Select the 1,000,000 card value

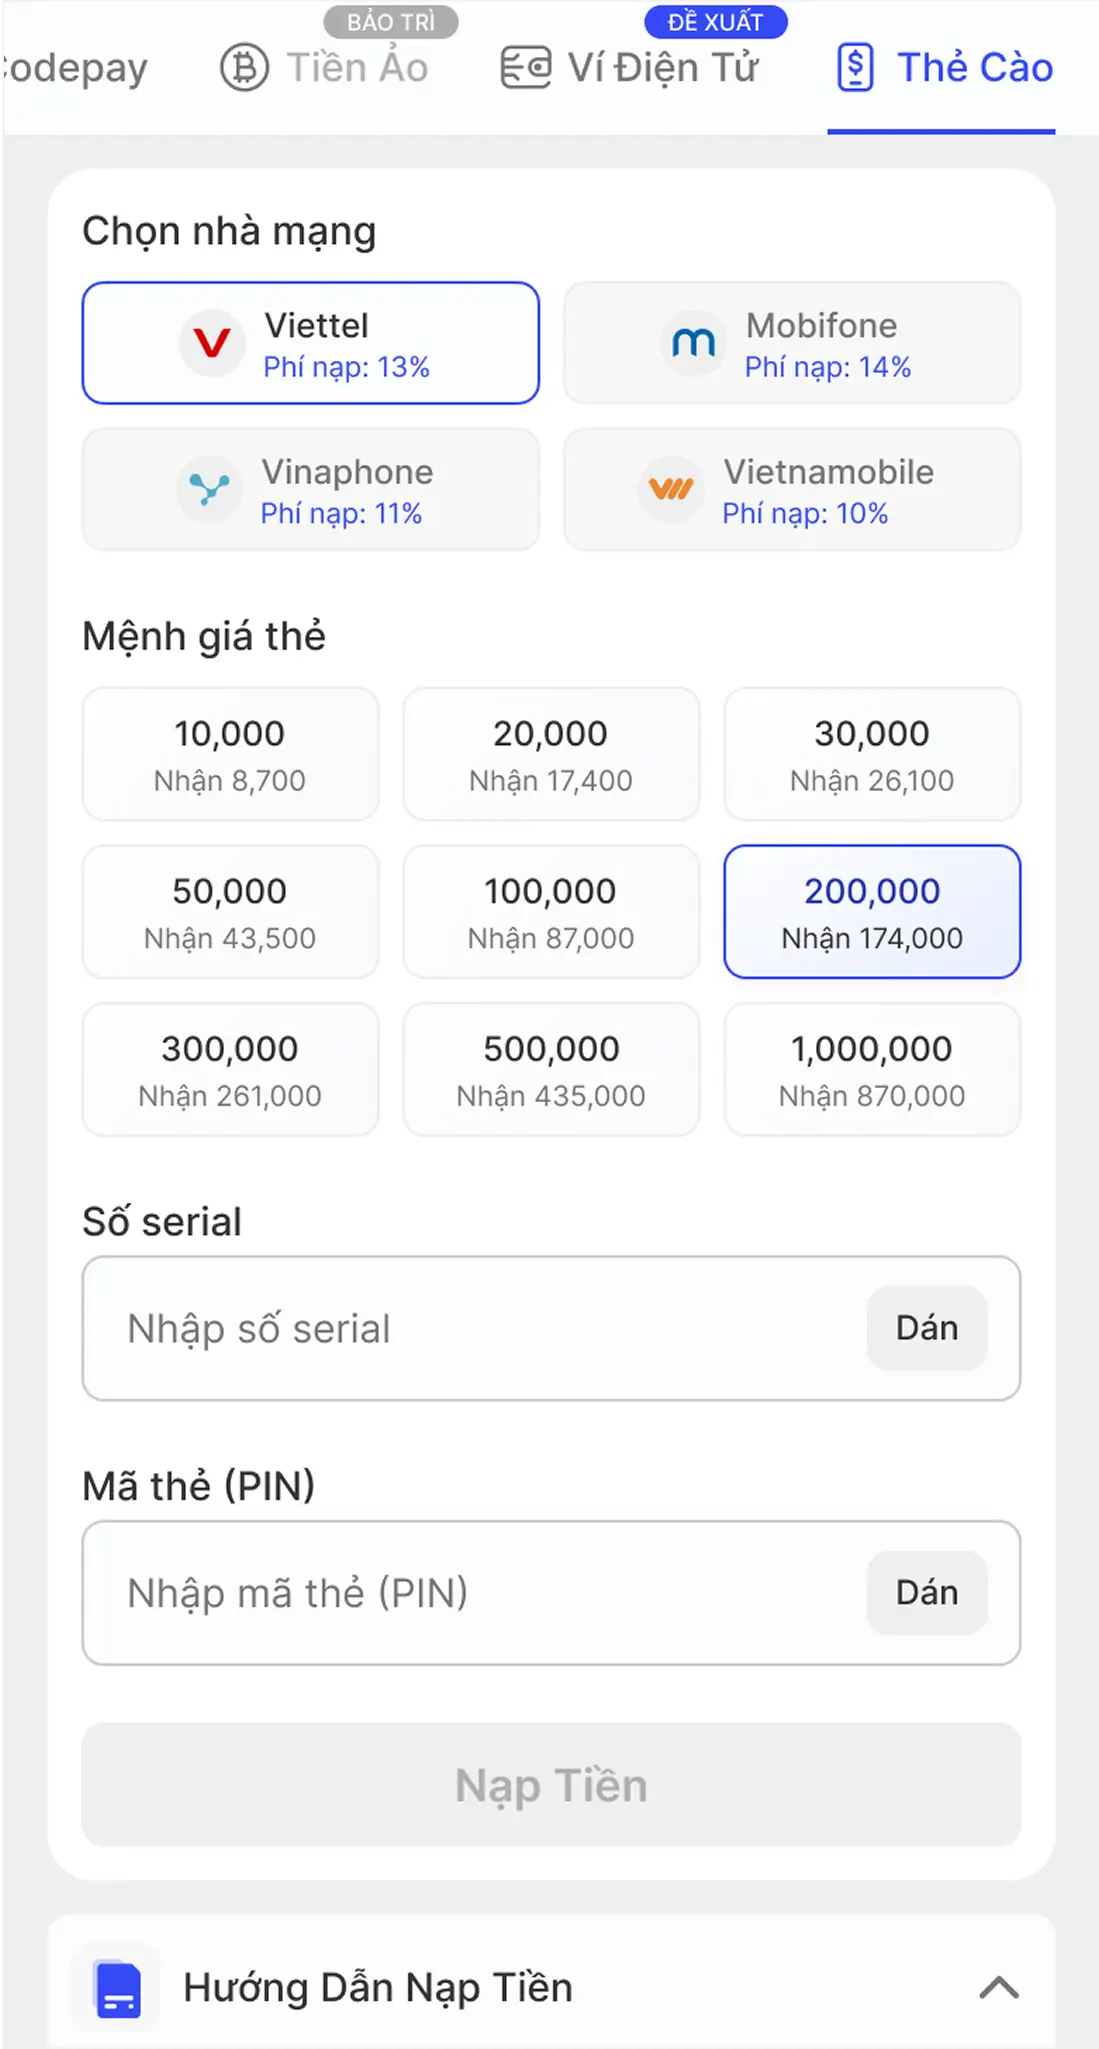(x=872, y=1069)
